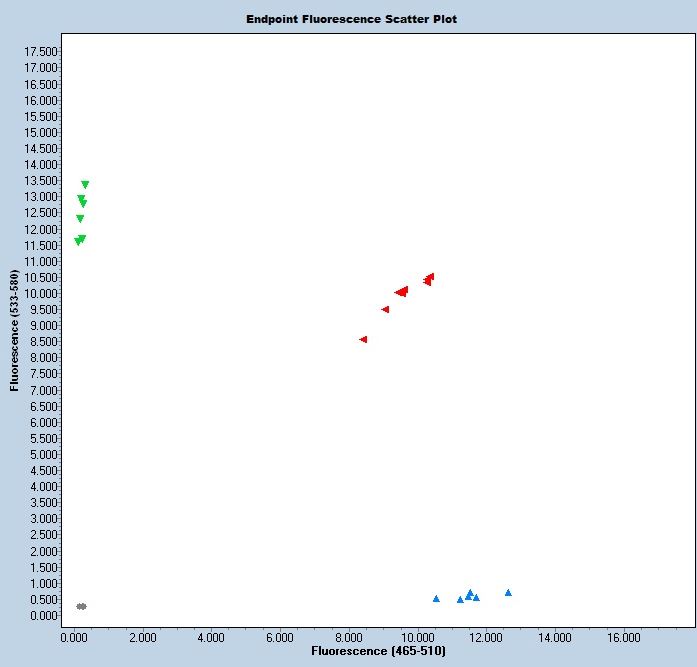Viewport: 697px width, 667px height.
Task: Select the leftmost blue triangle marker
Action: tap(436, 598)
